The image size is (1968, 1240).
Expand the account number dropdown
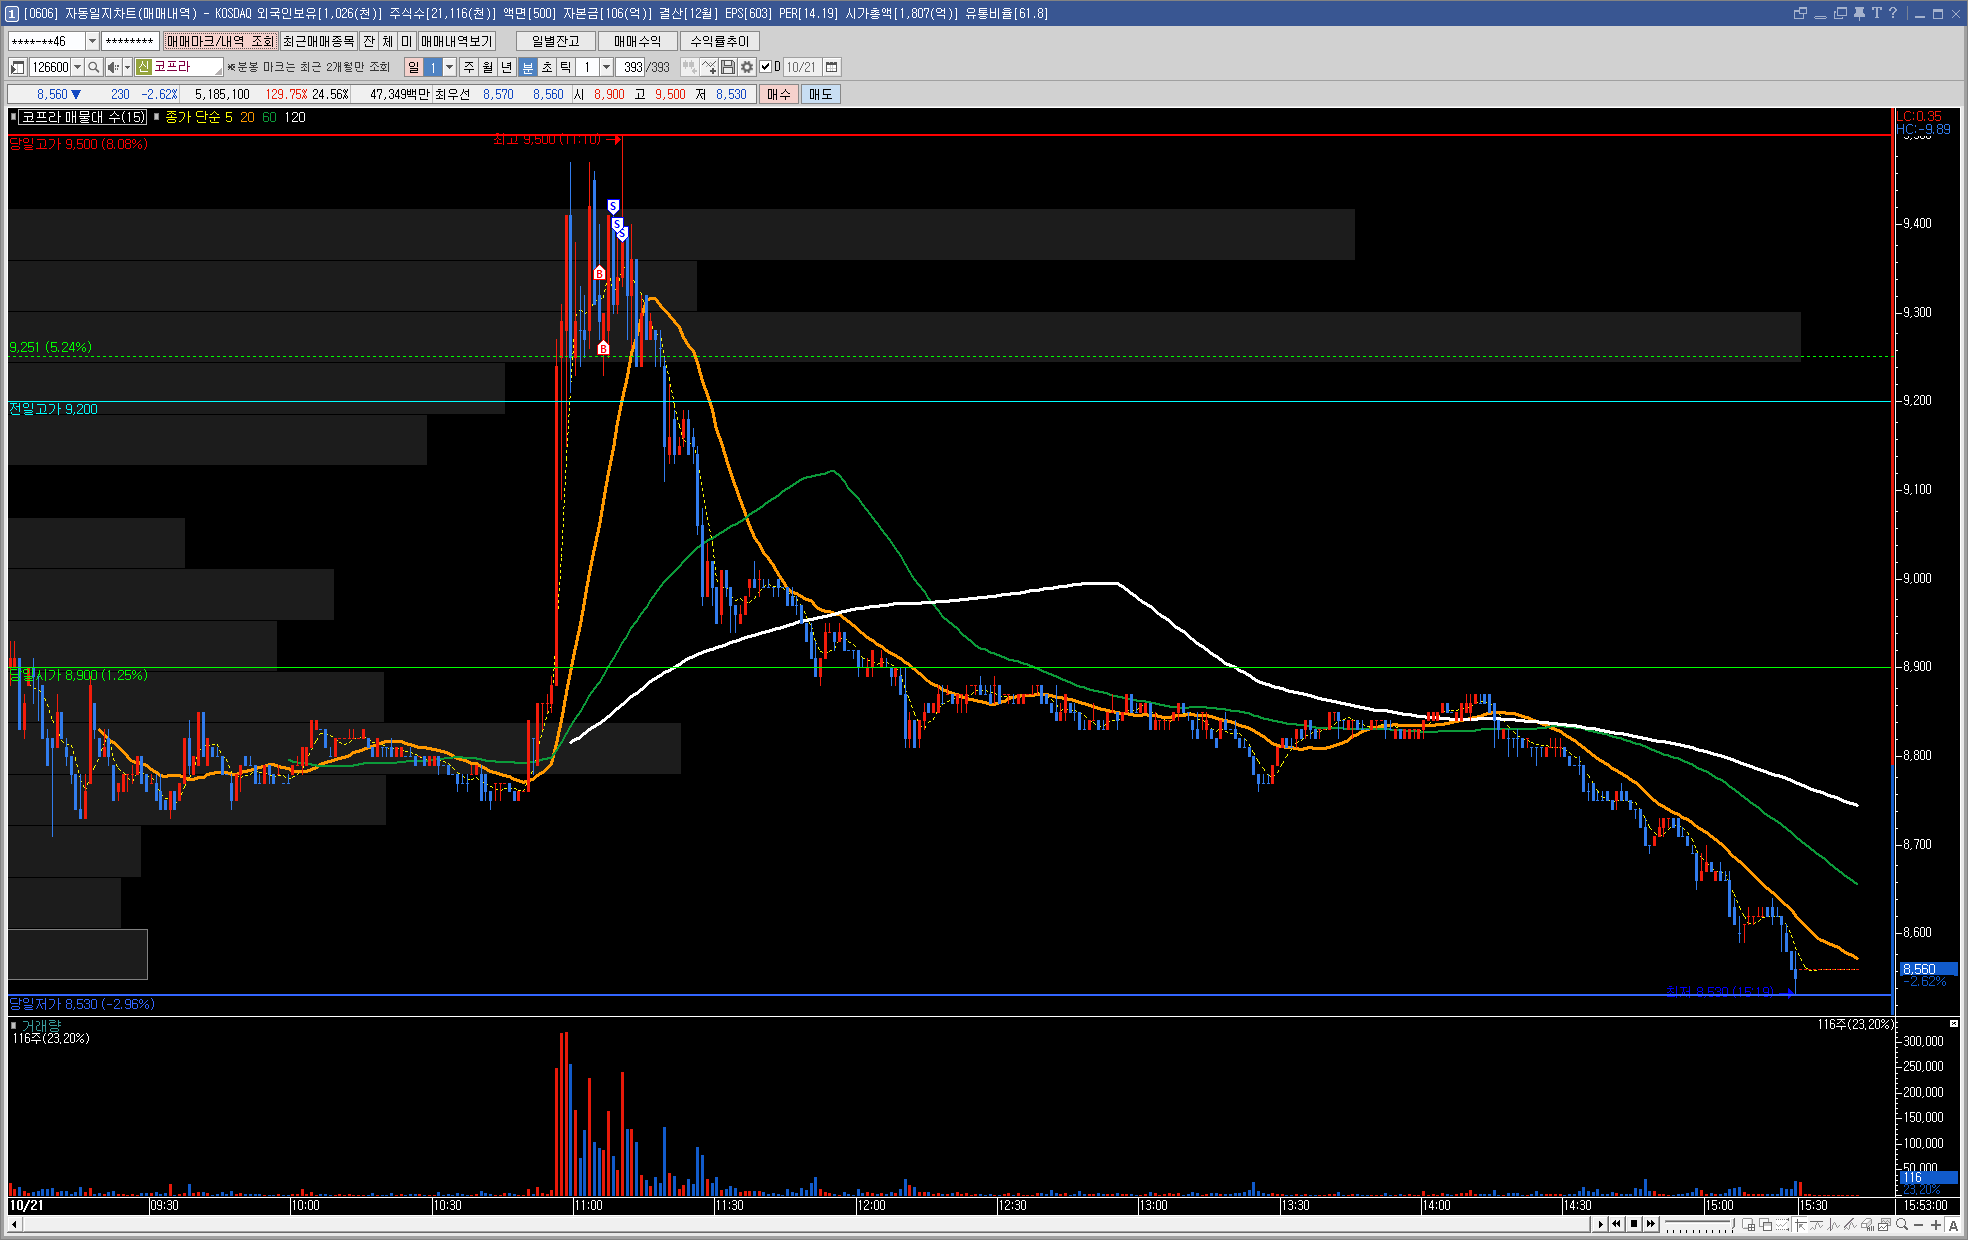pos(92,41)
